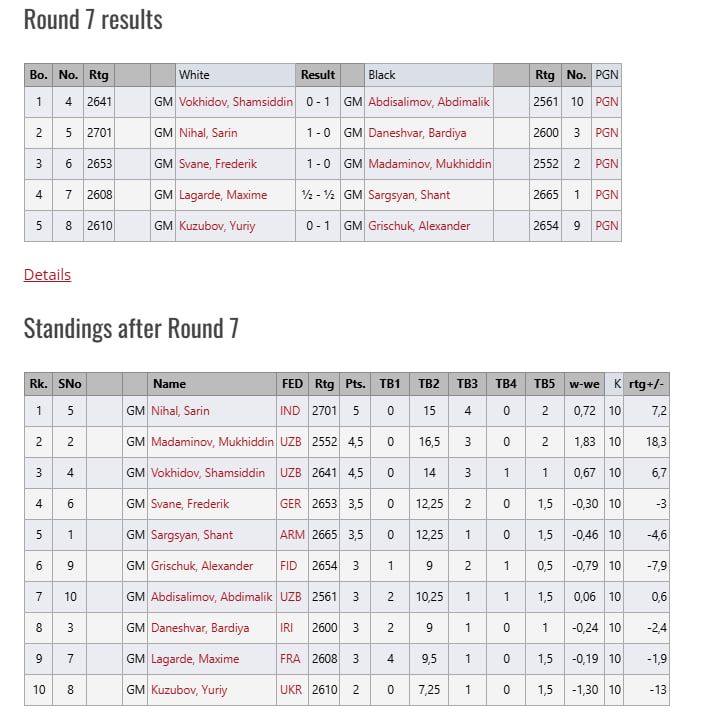Open PGN for Kuzubov vs Grischuk game

point(606,226)
